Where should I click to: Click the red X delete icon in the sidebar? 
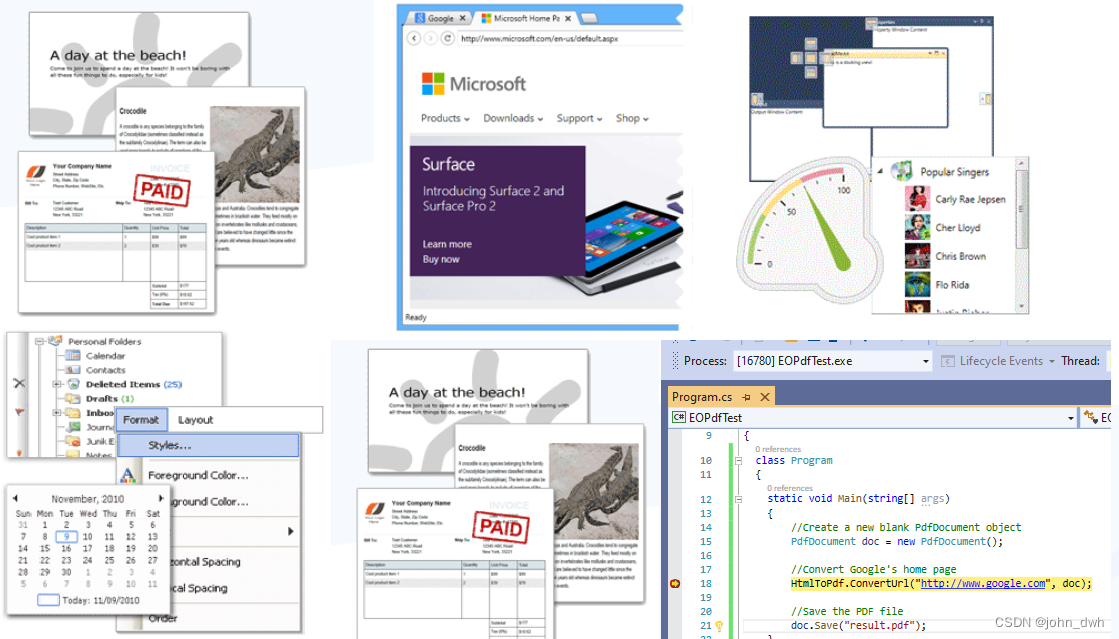click(x=17, y=385)
